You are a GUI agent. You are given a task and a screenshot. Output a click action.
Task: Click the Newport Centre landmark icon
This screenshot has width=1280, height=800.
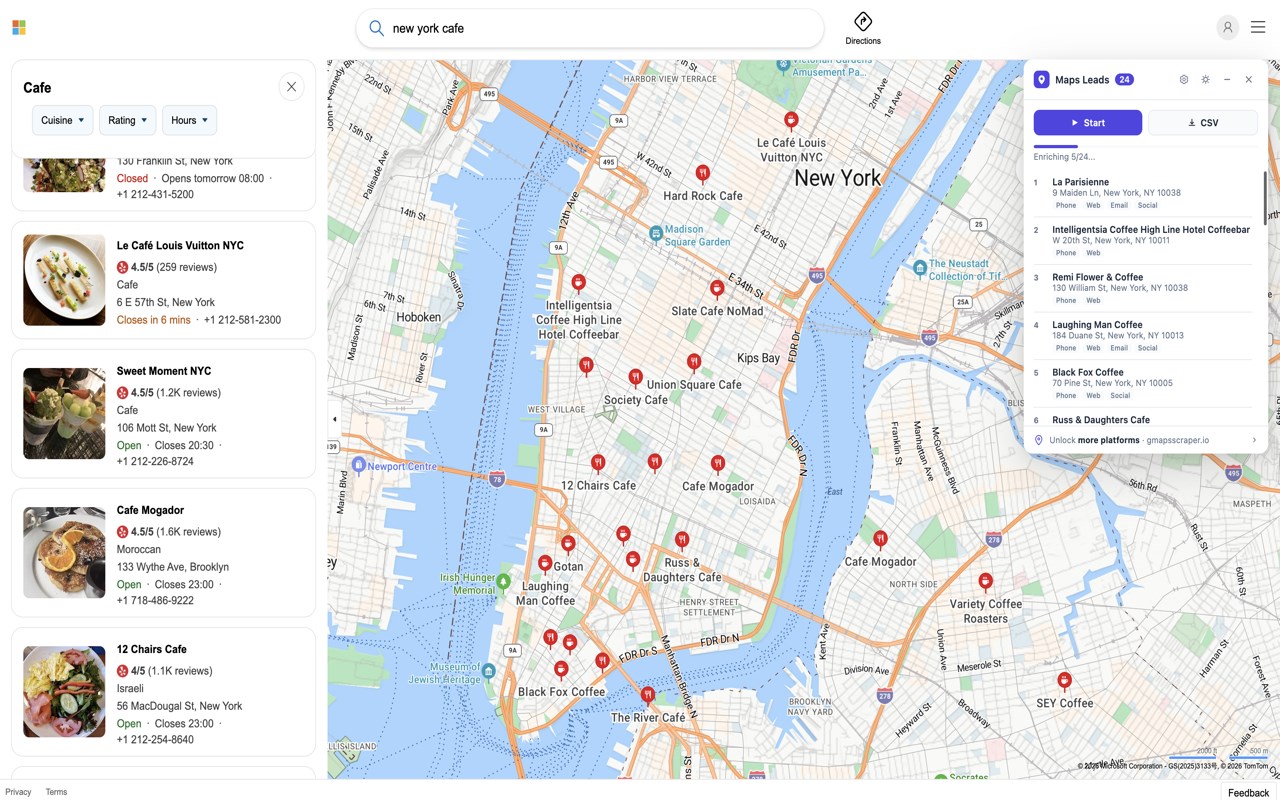coord(358,465)
